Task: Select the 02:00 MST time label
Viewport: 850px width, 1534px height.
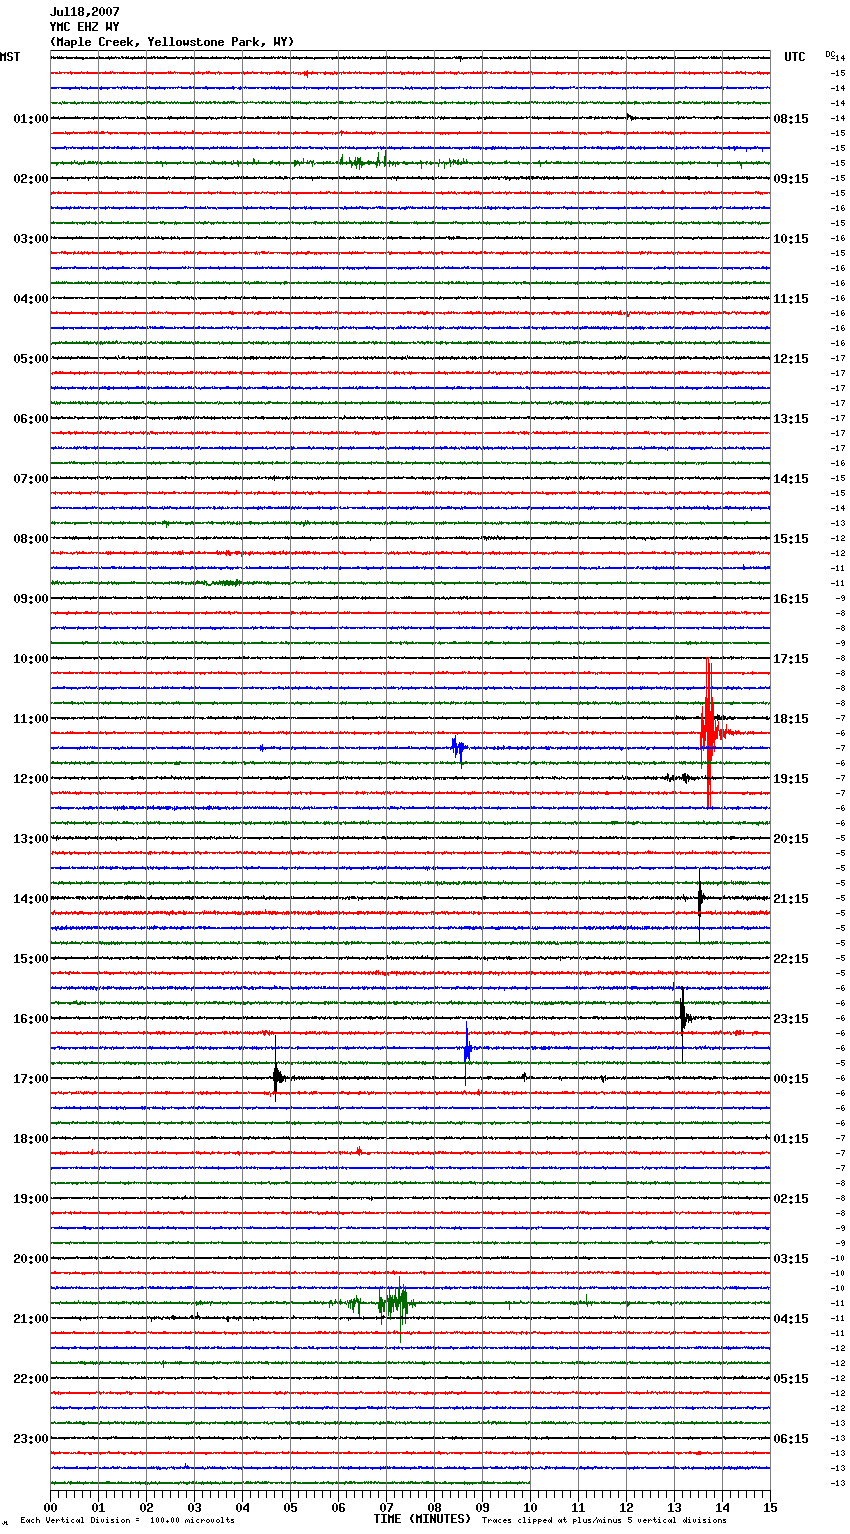Action: (x=30, y=179)
